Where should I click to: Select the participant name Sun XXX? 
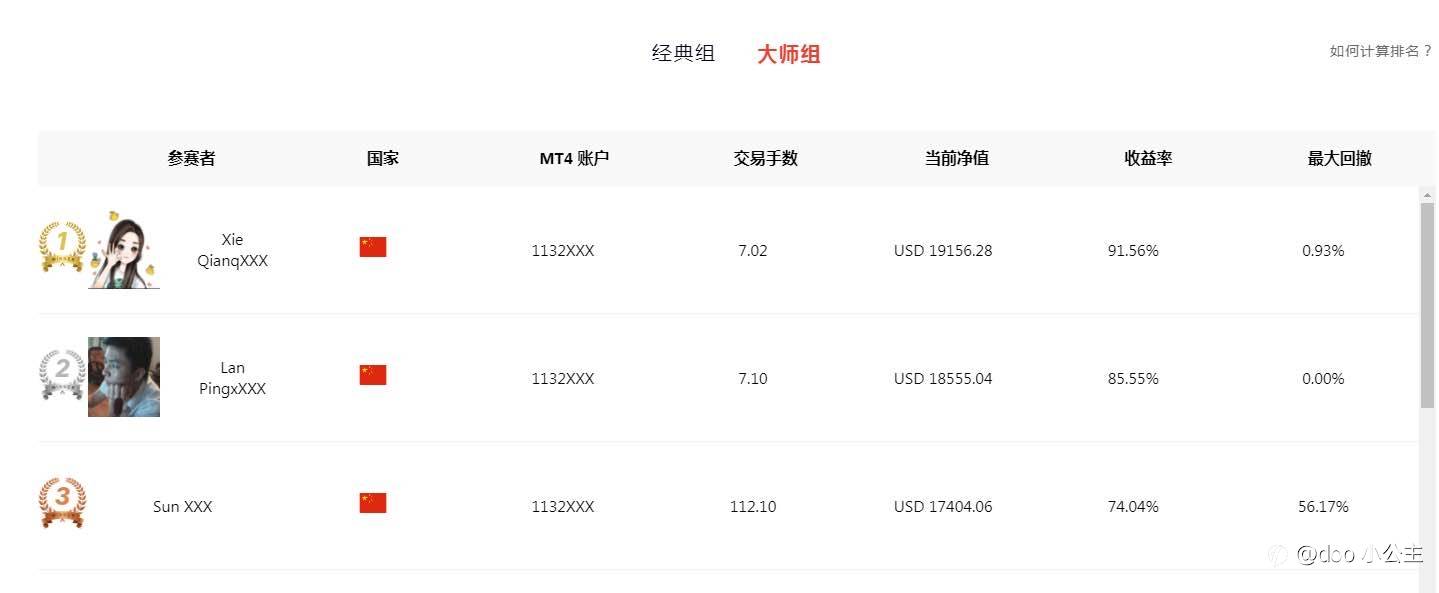click(183, 507)
